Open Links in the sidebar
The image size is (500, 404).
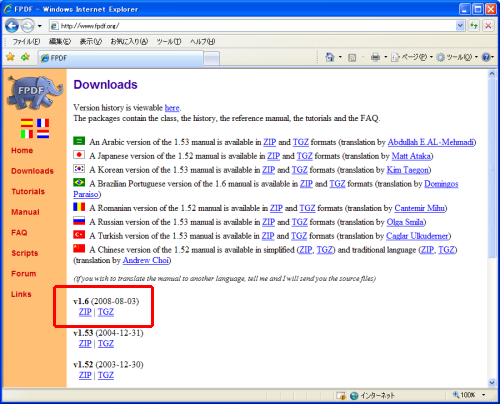(x=21, y=294)
